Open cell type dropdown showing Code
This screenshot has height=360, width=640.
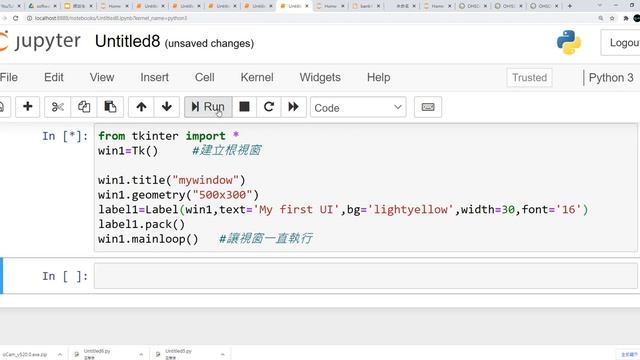pos(358,107)
